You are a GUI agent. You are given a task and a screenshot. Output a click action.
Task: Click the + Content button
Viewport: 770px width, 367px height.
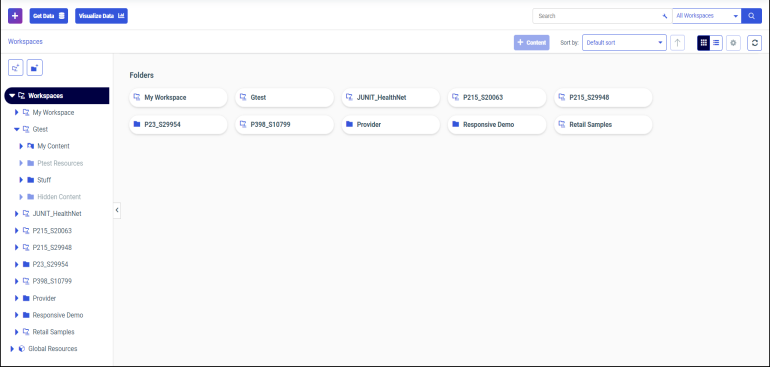click(x=532, y=43)
